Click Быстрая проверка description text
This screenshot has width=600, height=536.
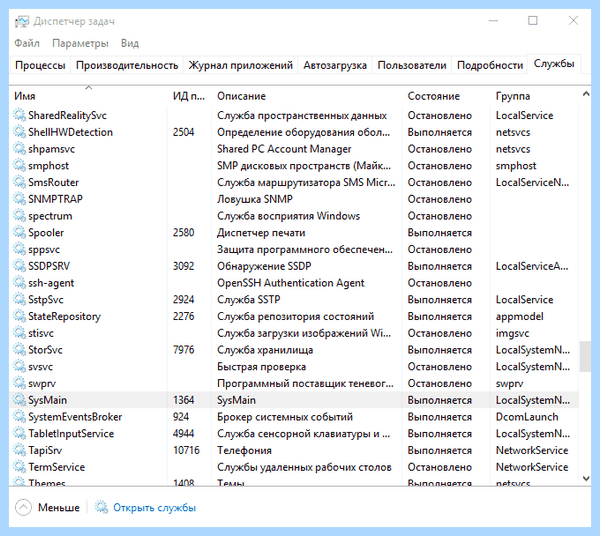click(261, 367)
